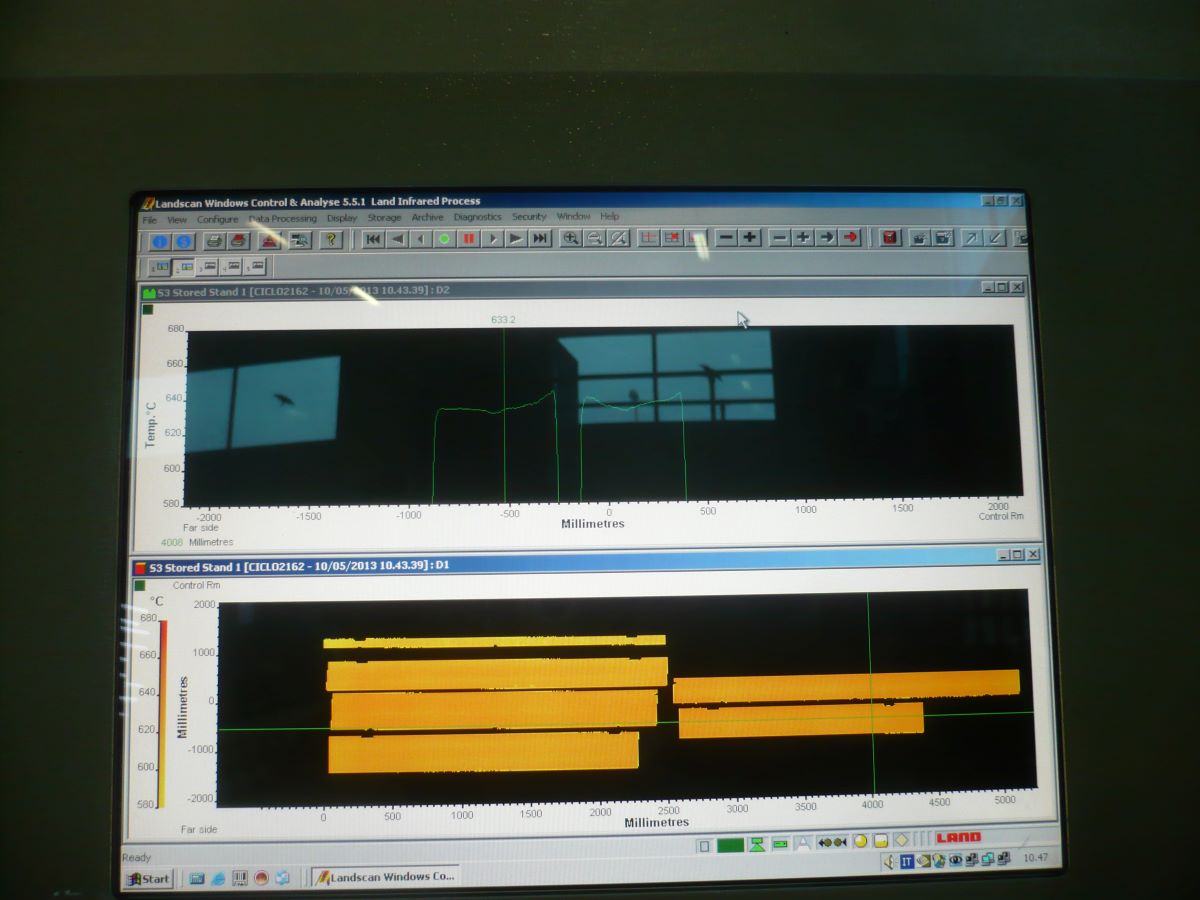
Task: Click the cursor temperature value 633.2
Action: [x=503, y=320]
